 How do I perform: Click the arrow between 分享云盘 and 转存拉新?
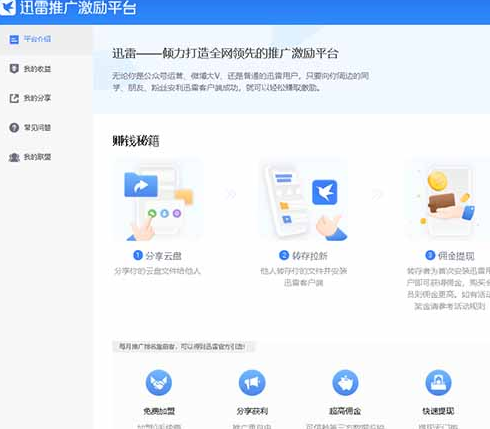coord(231,194)
